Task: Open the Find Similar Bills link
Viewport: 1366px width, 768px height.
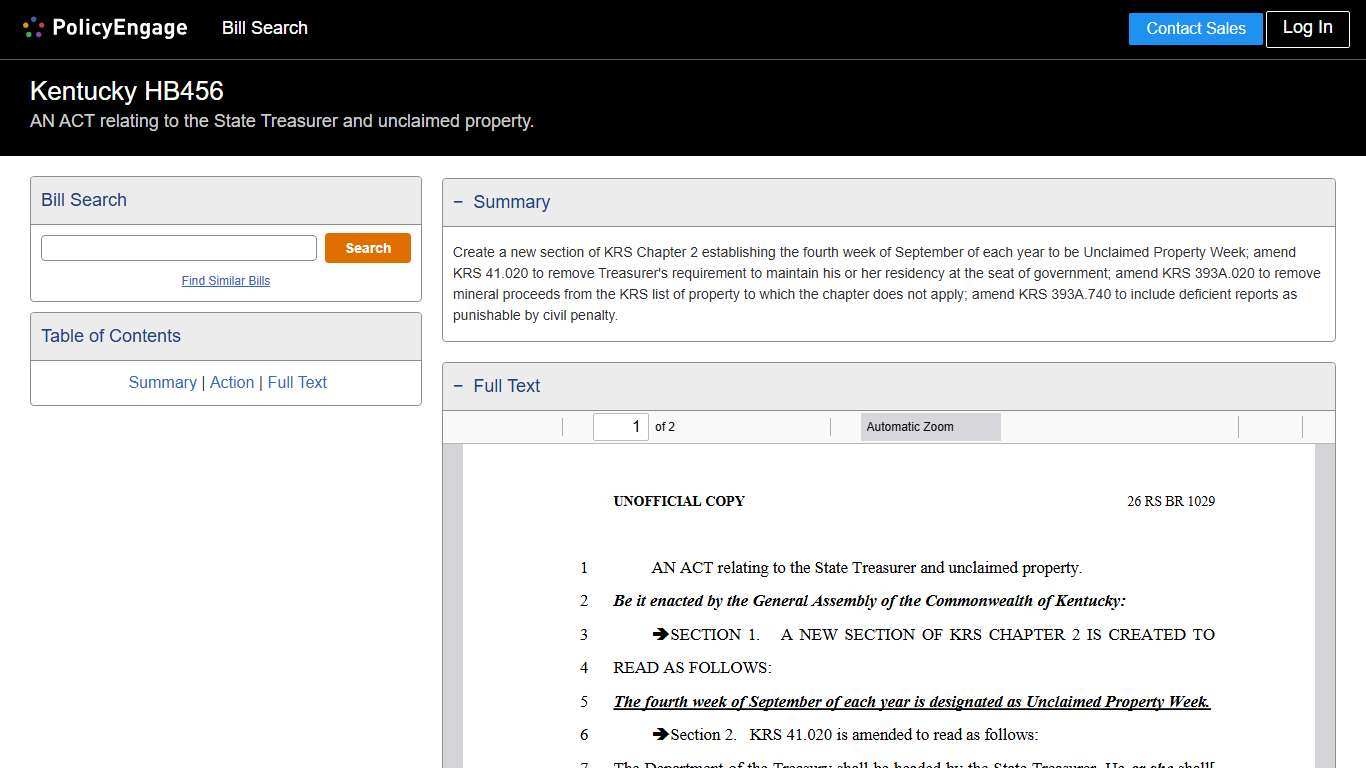Action: tap(225, 281)
